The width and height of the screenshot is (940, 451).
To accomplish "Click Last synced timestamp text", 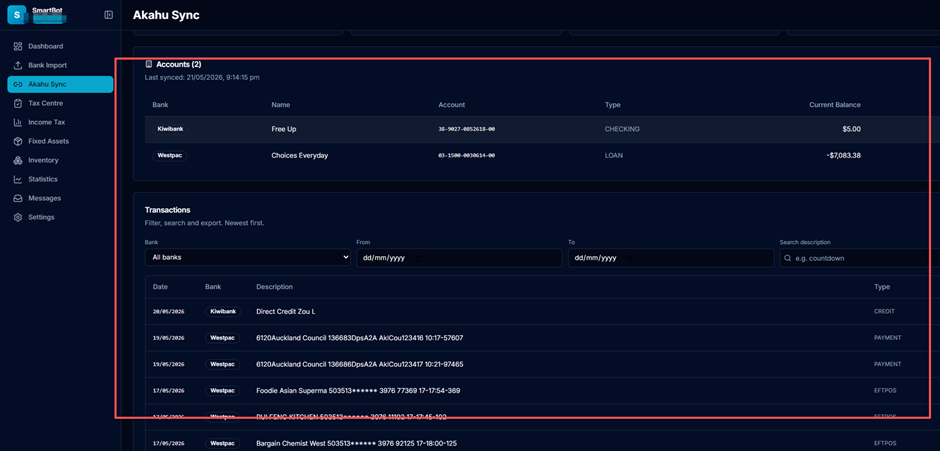I will (202, 77).
